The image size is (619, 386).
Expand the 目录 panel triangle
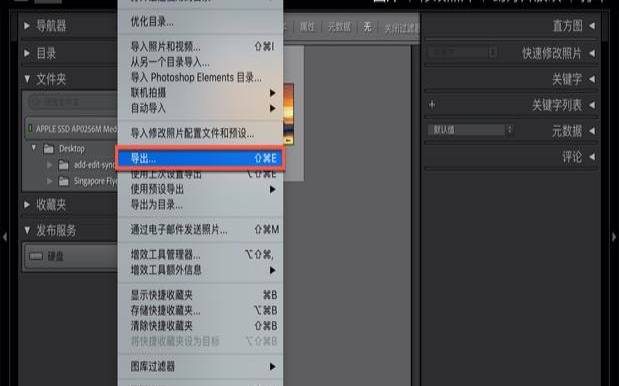(27, 53)
